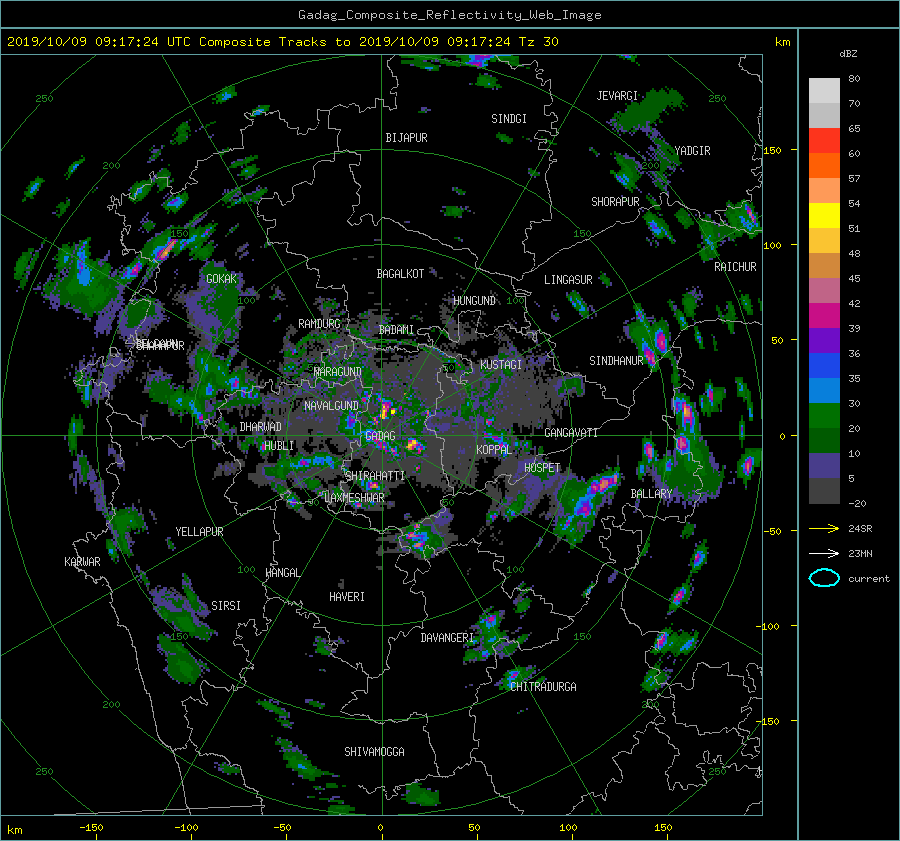The width and height of the screenshot is (900, 841).
Task: Click the BAGALKOT city label
Action: pos(400,274)
